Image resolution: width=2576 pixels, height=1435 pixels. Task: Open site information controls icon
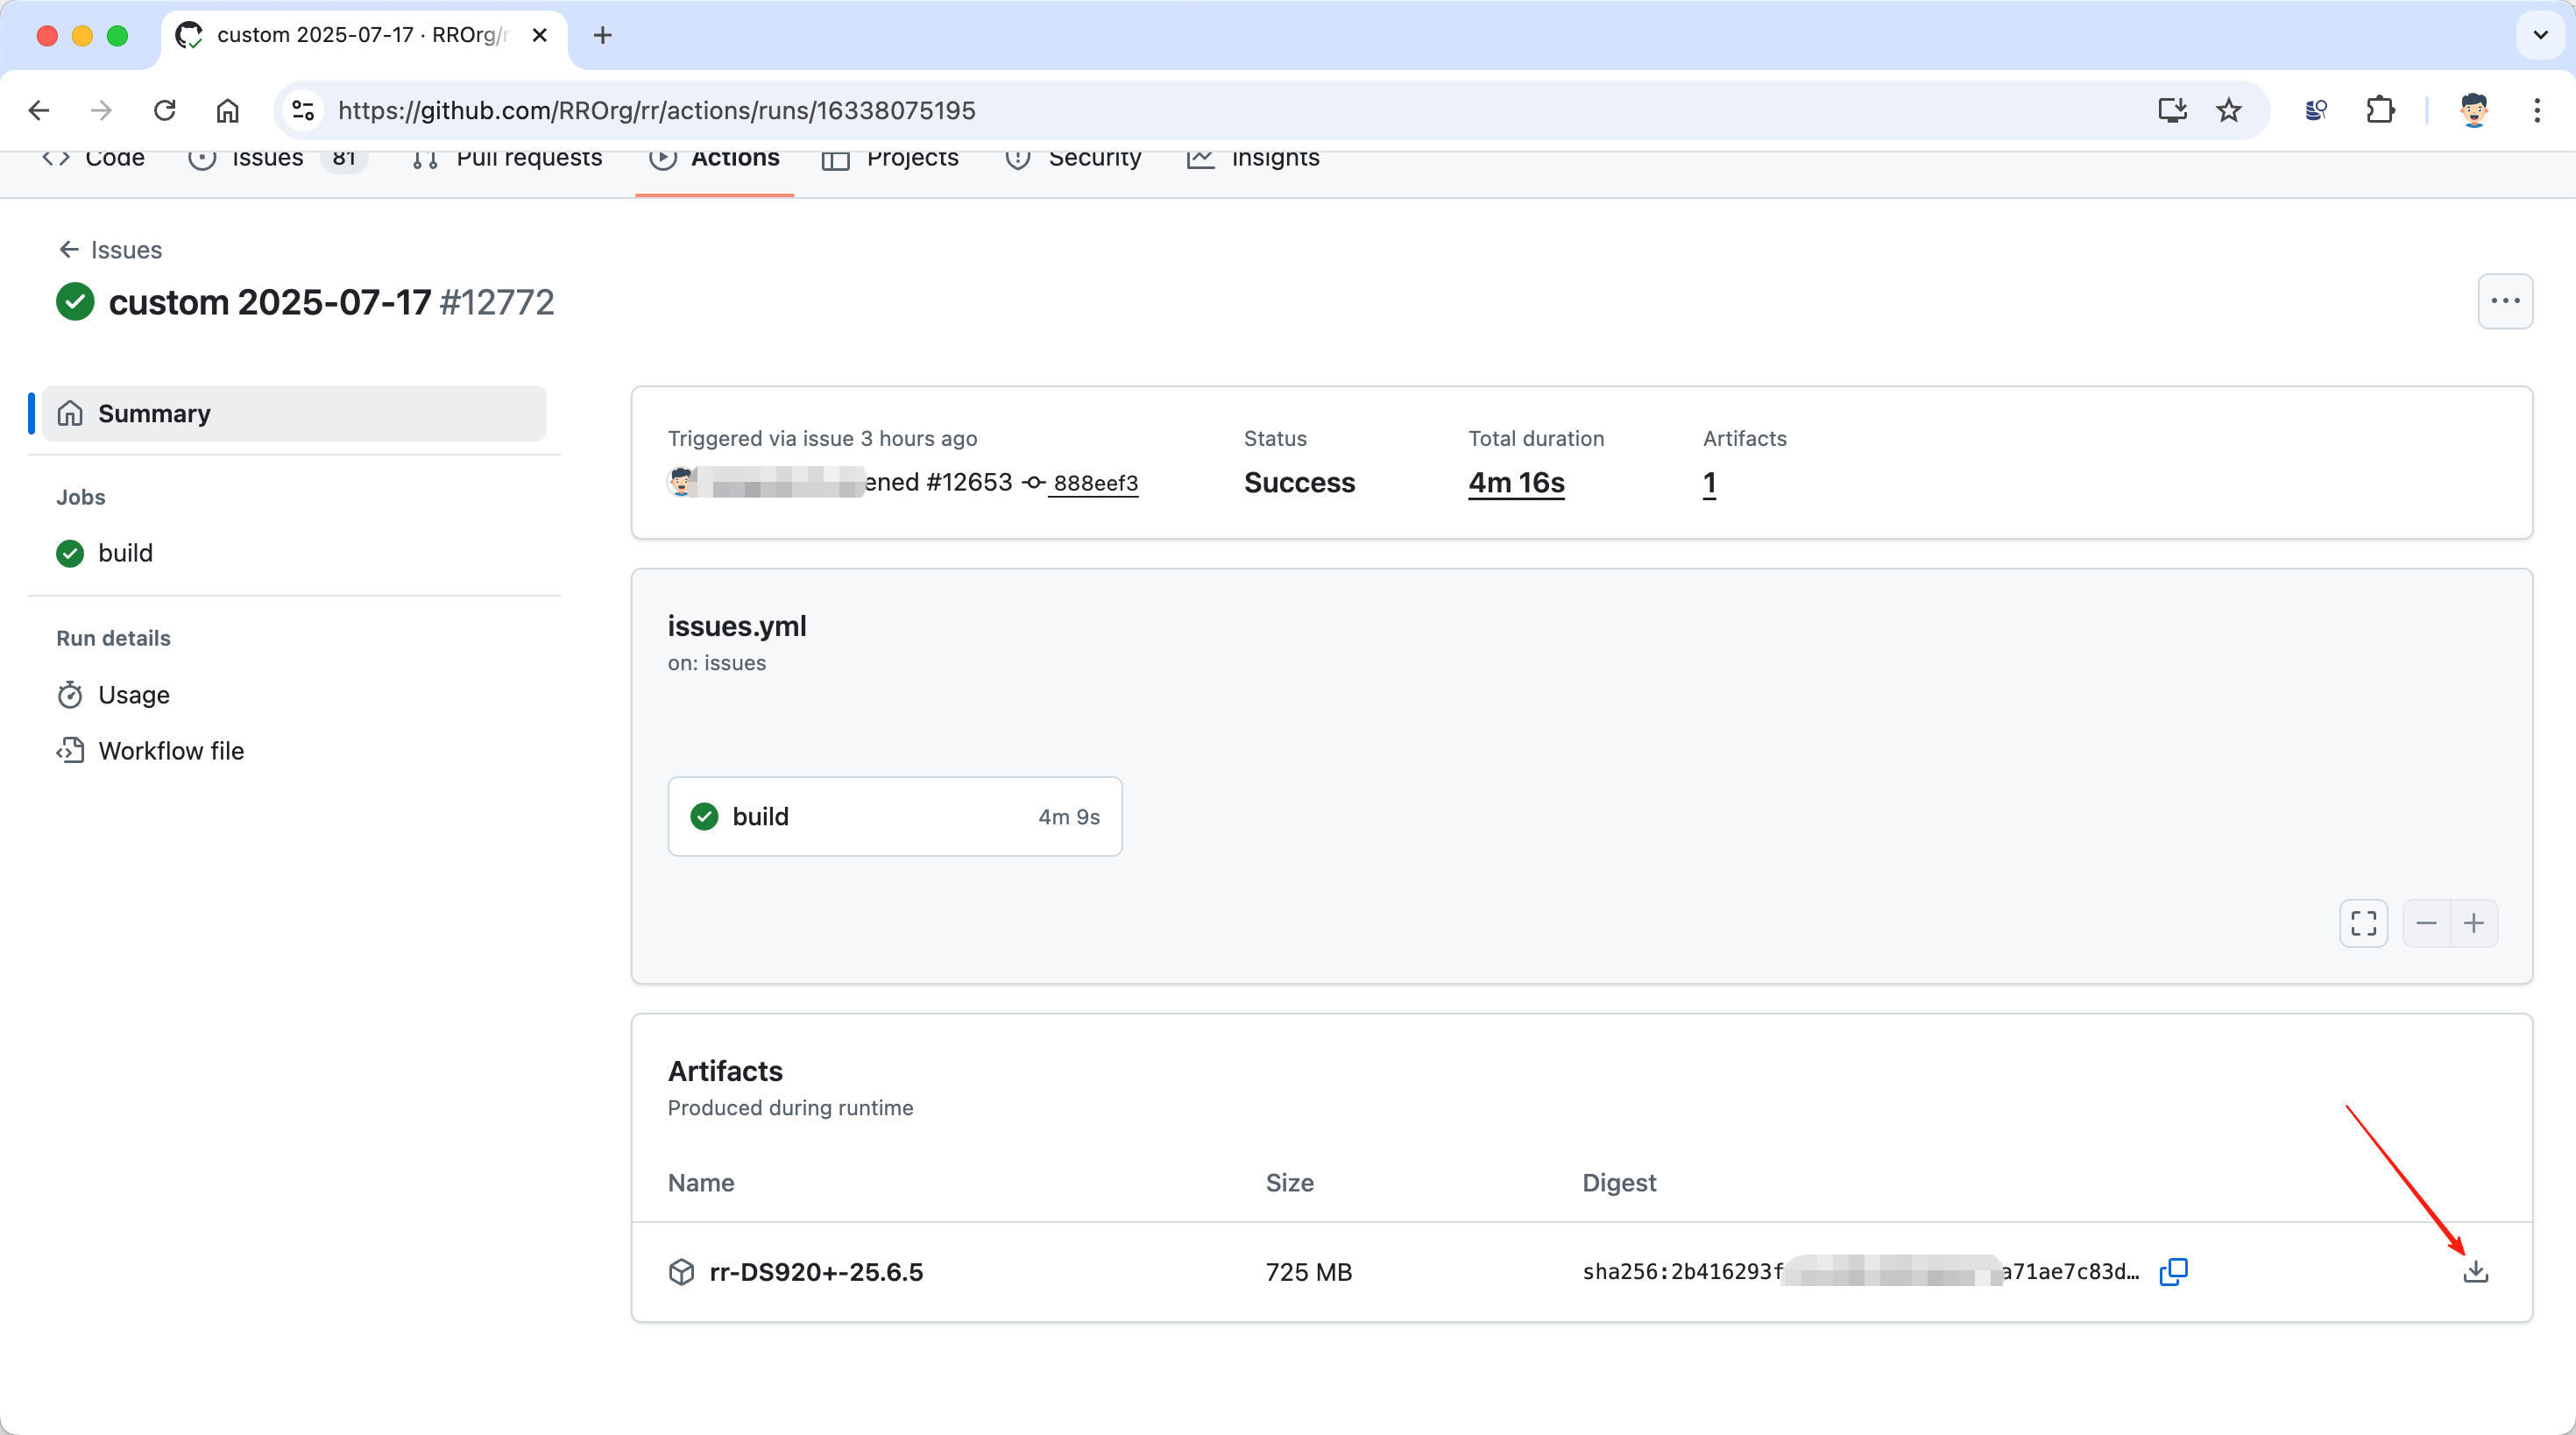pos(303,110)
